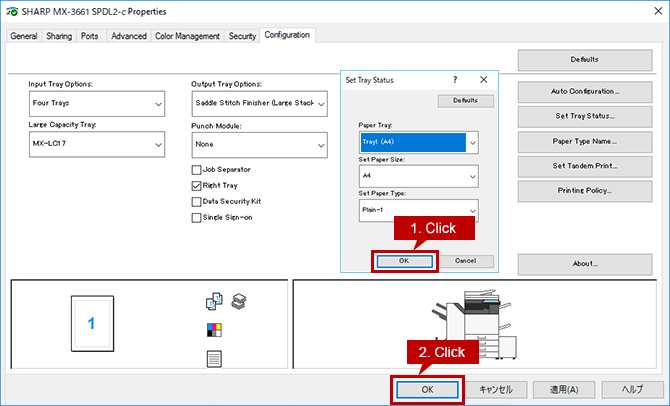Click the collate copies icon in preview
The width and height of the screenshot is (670, 406).
(x=214, y=301)
